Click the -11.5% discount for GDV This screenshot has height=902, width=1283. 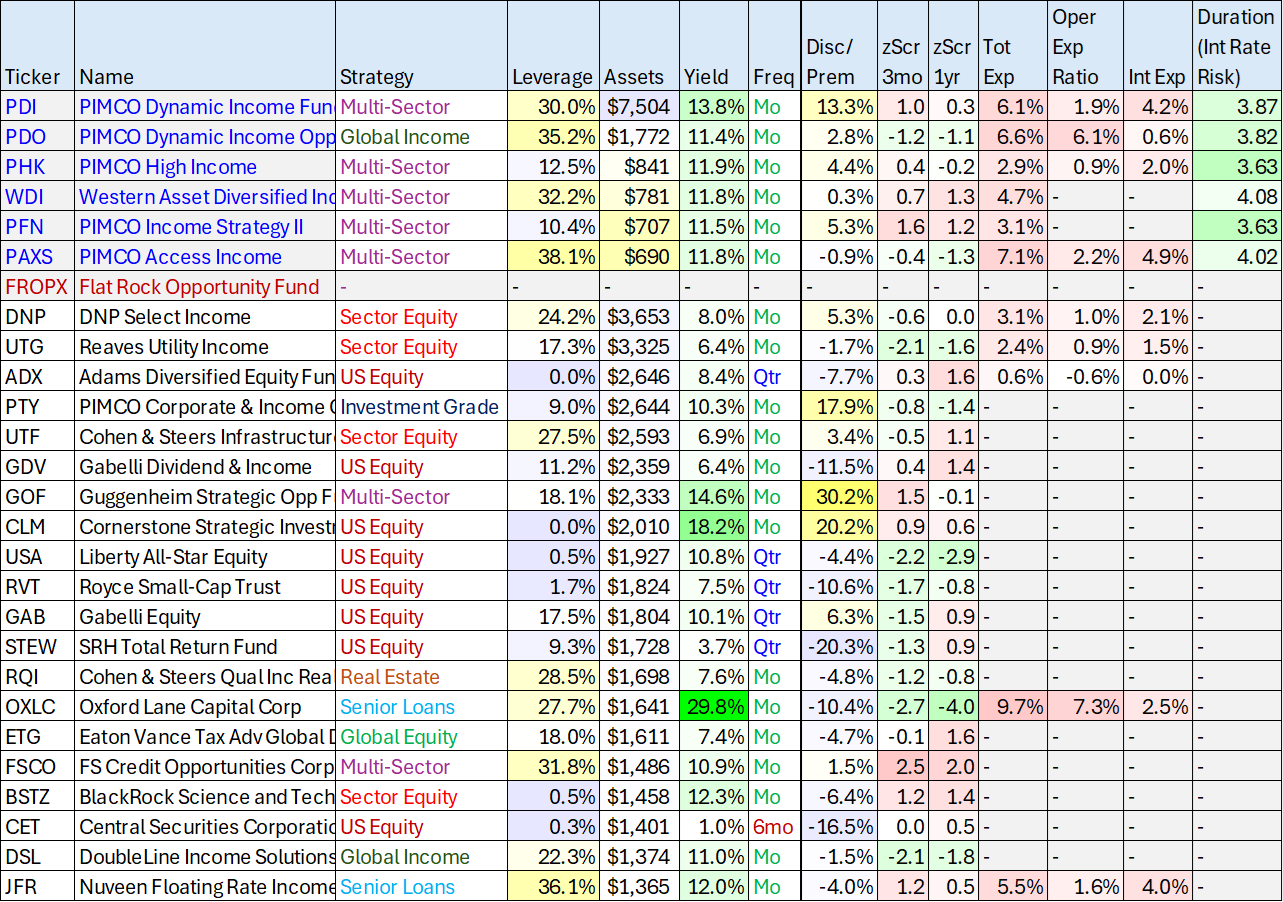click(839, 467)
